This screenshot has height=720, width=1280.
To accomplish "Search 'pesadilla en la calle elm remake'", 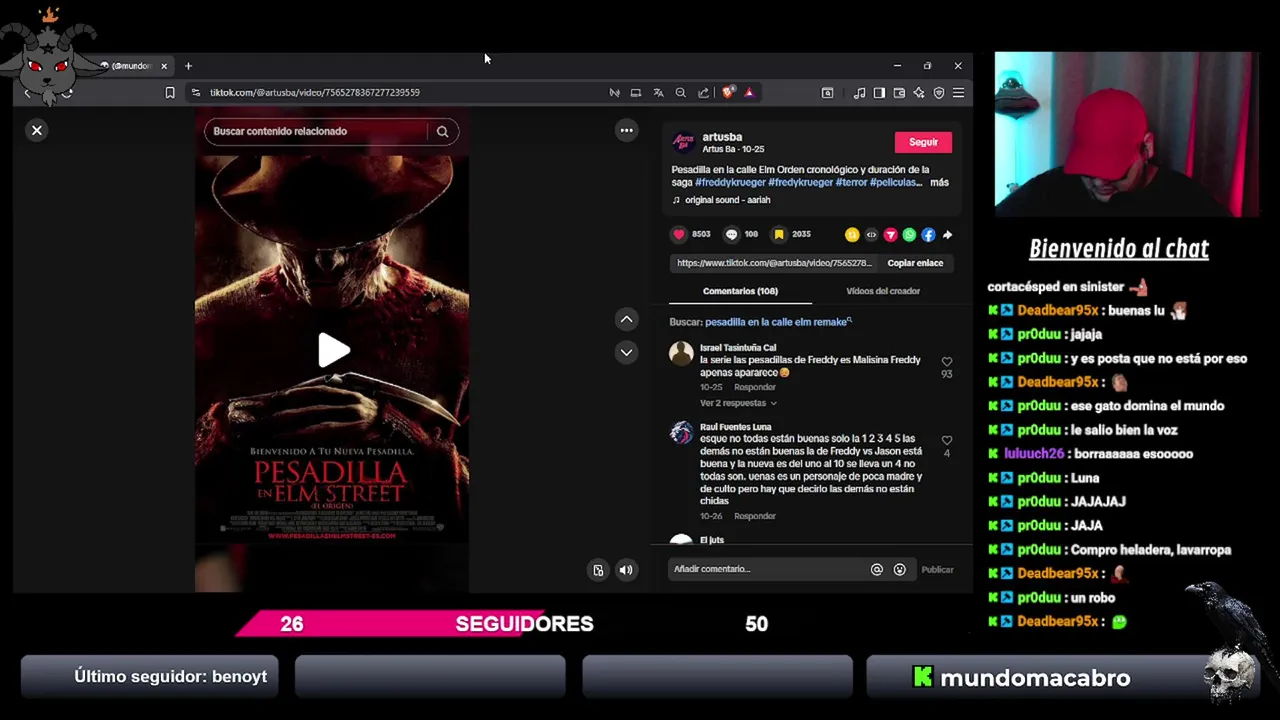I will point(778,322).
